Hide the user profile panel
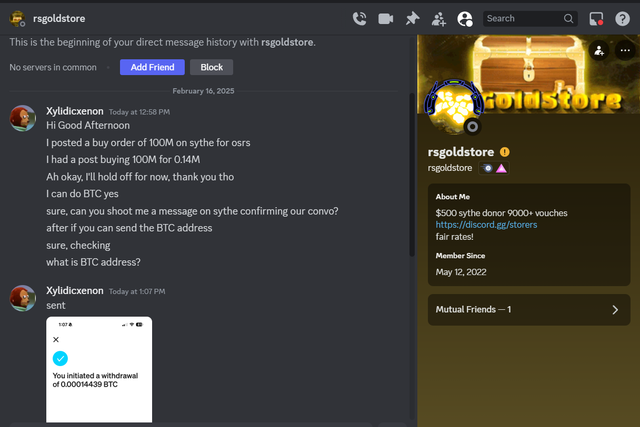This screenshot has height=427, width=640. click(465, 19)
